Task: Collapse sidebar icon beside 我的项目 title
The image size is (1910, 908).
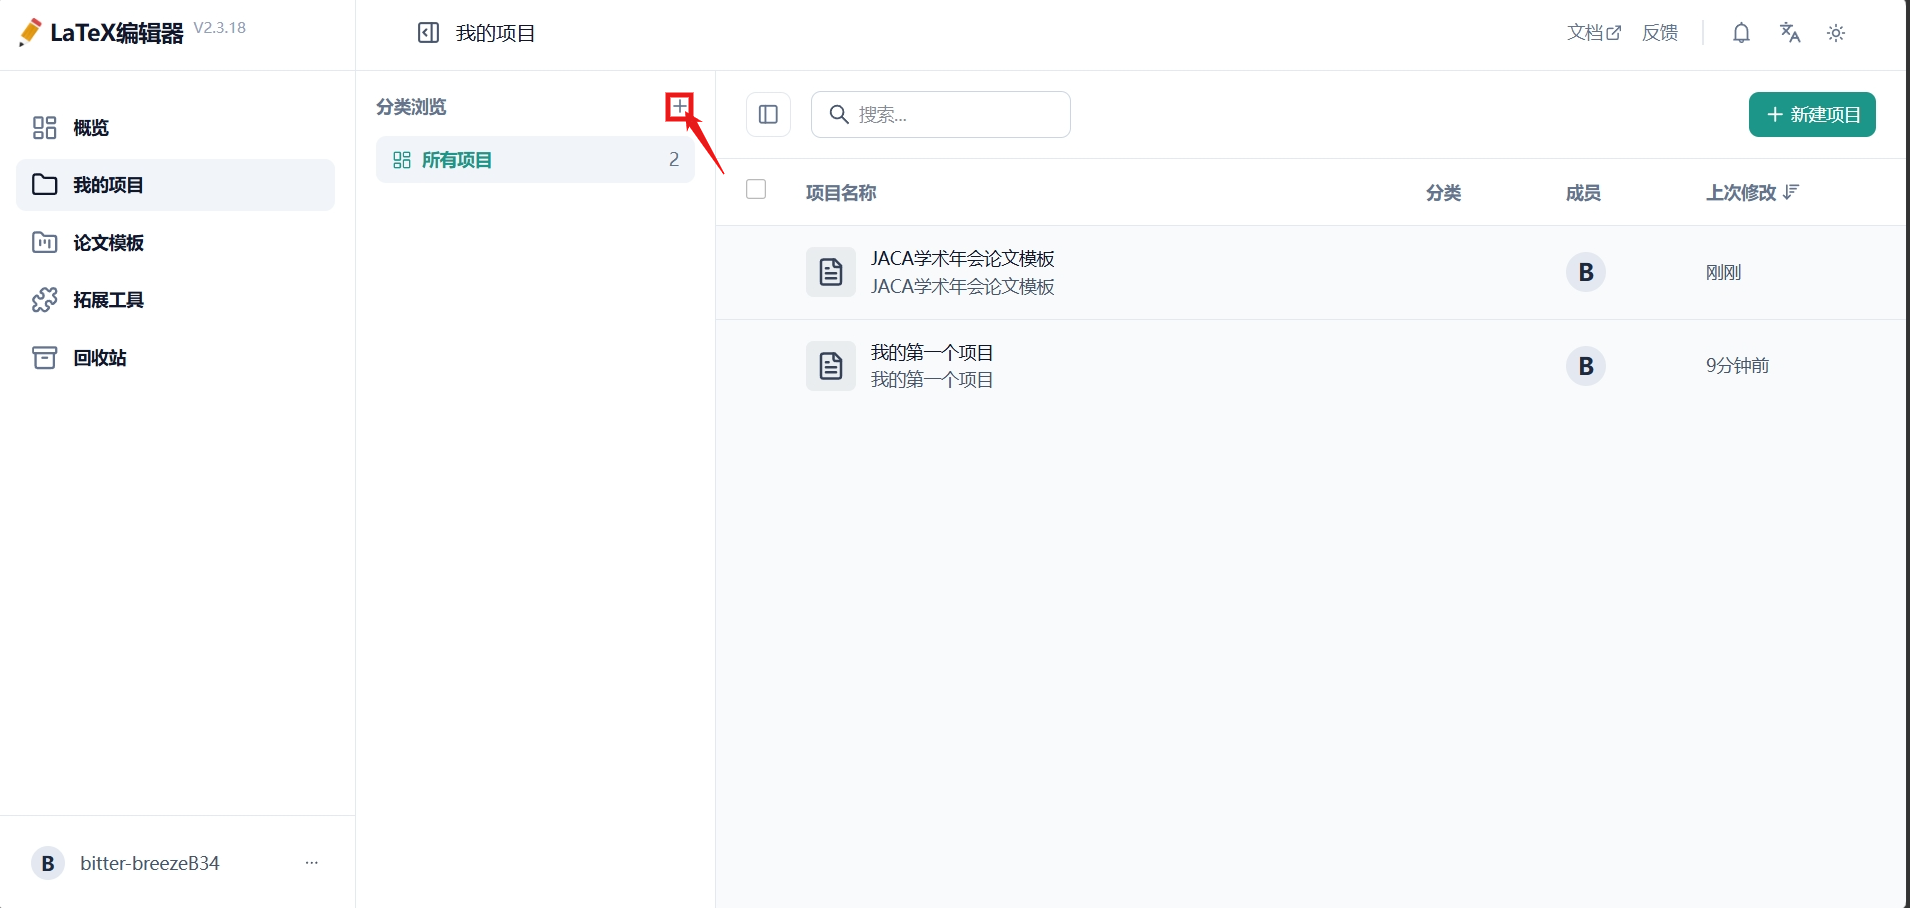Action: pos(428,33)
